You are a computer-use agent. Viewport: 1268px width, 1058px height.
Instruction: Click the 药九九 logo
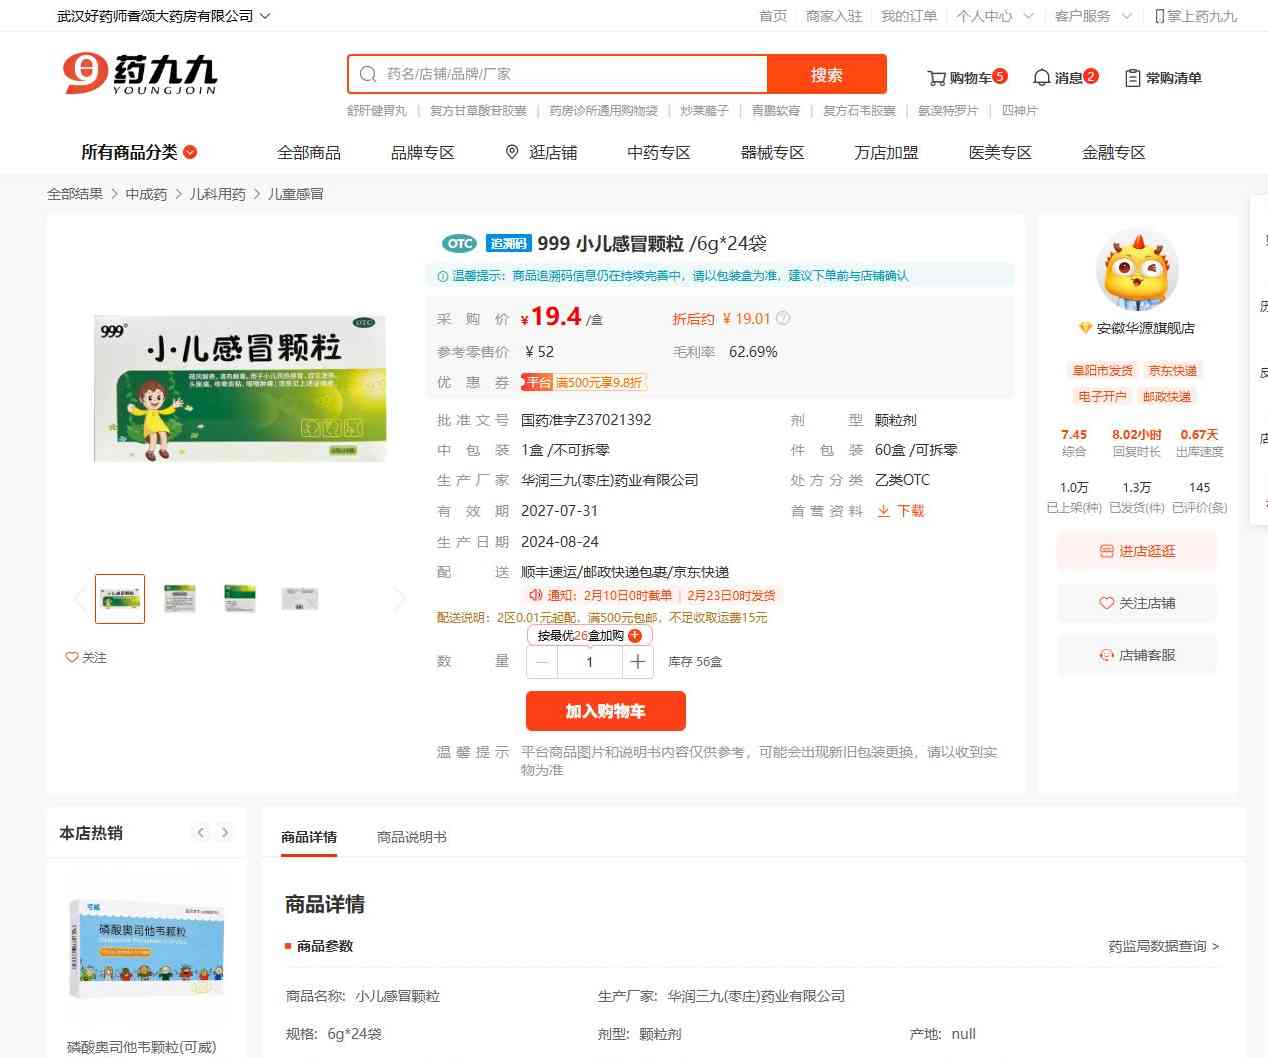(x=140, y=74)
